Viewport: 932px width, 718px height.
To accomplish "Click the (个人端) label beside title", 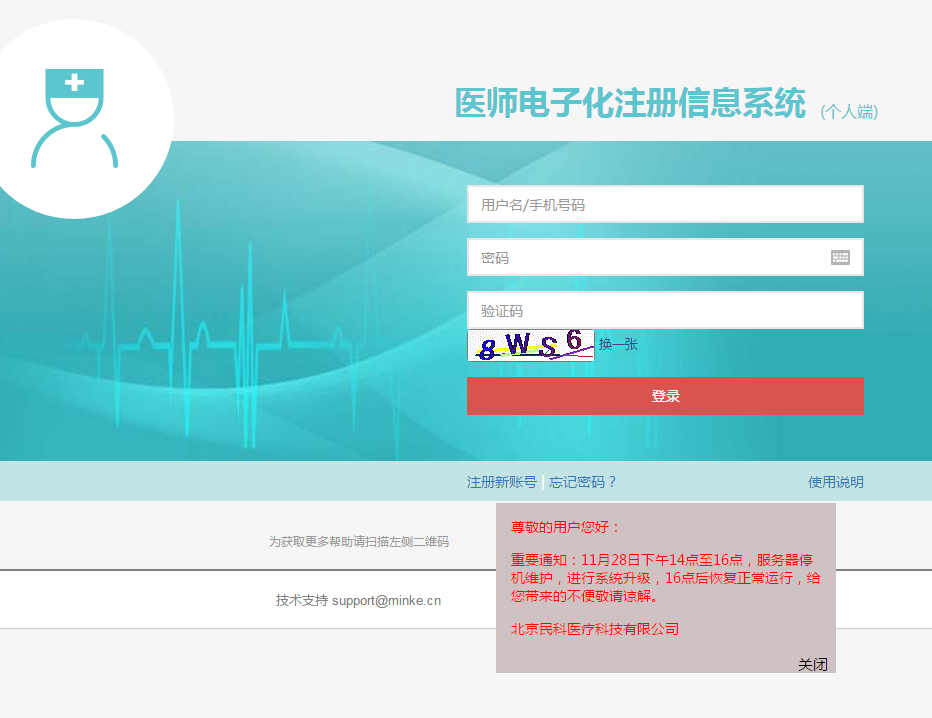I will click(849, 112).
